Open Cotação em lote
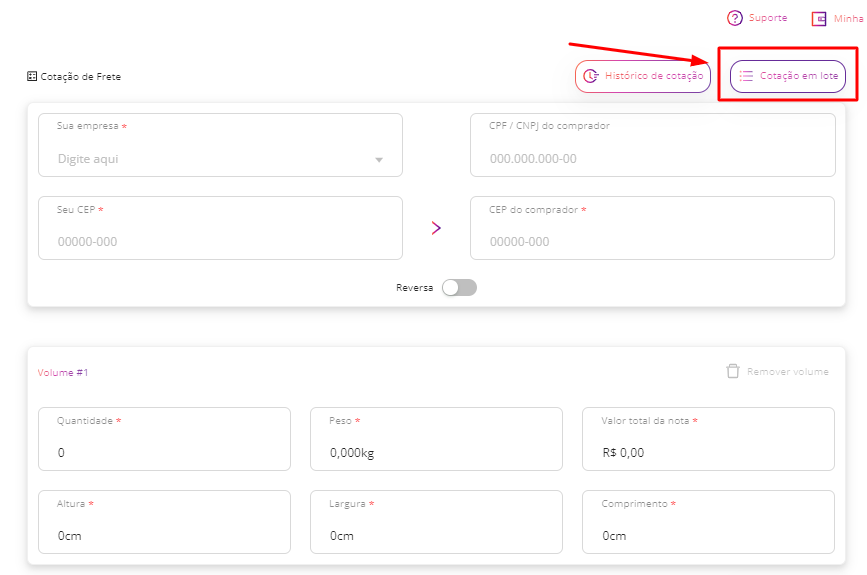 788,76
